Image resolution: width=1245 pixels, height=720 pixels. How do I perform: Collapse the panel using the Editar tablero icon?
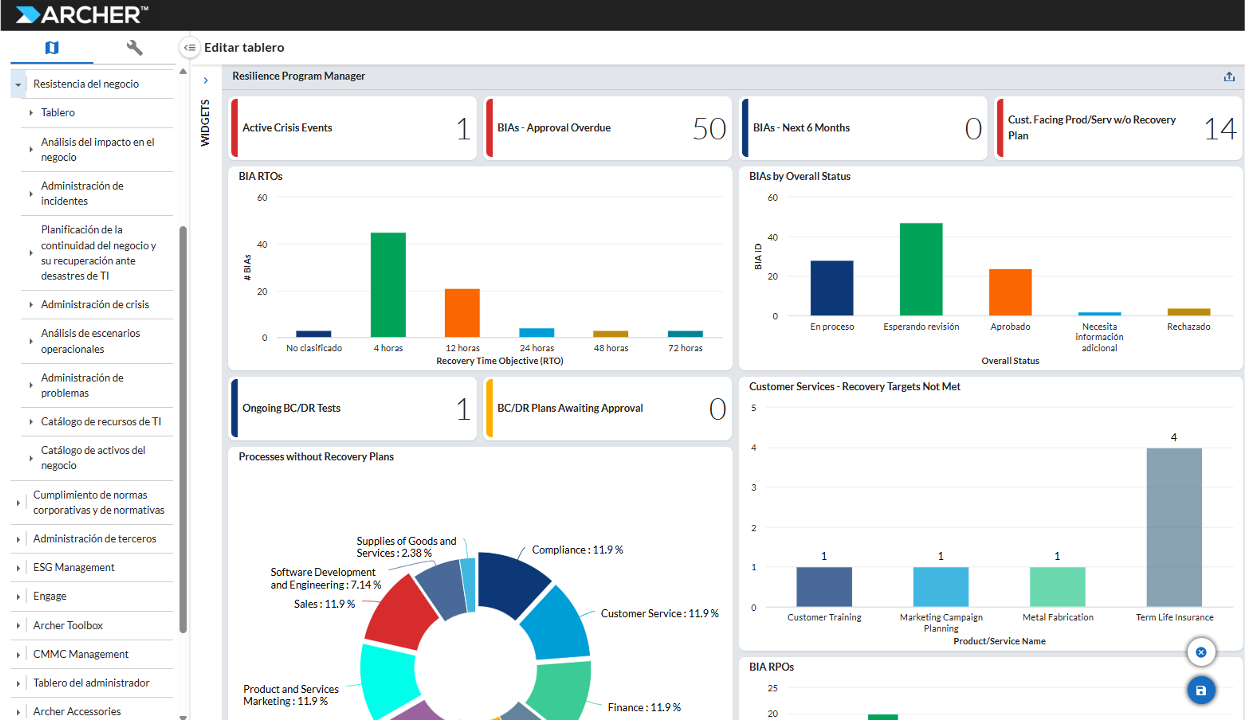point(188,46)
